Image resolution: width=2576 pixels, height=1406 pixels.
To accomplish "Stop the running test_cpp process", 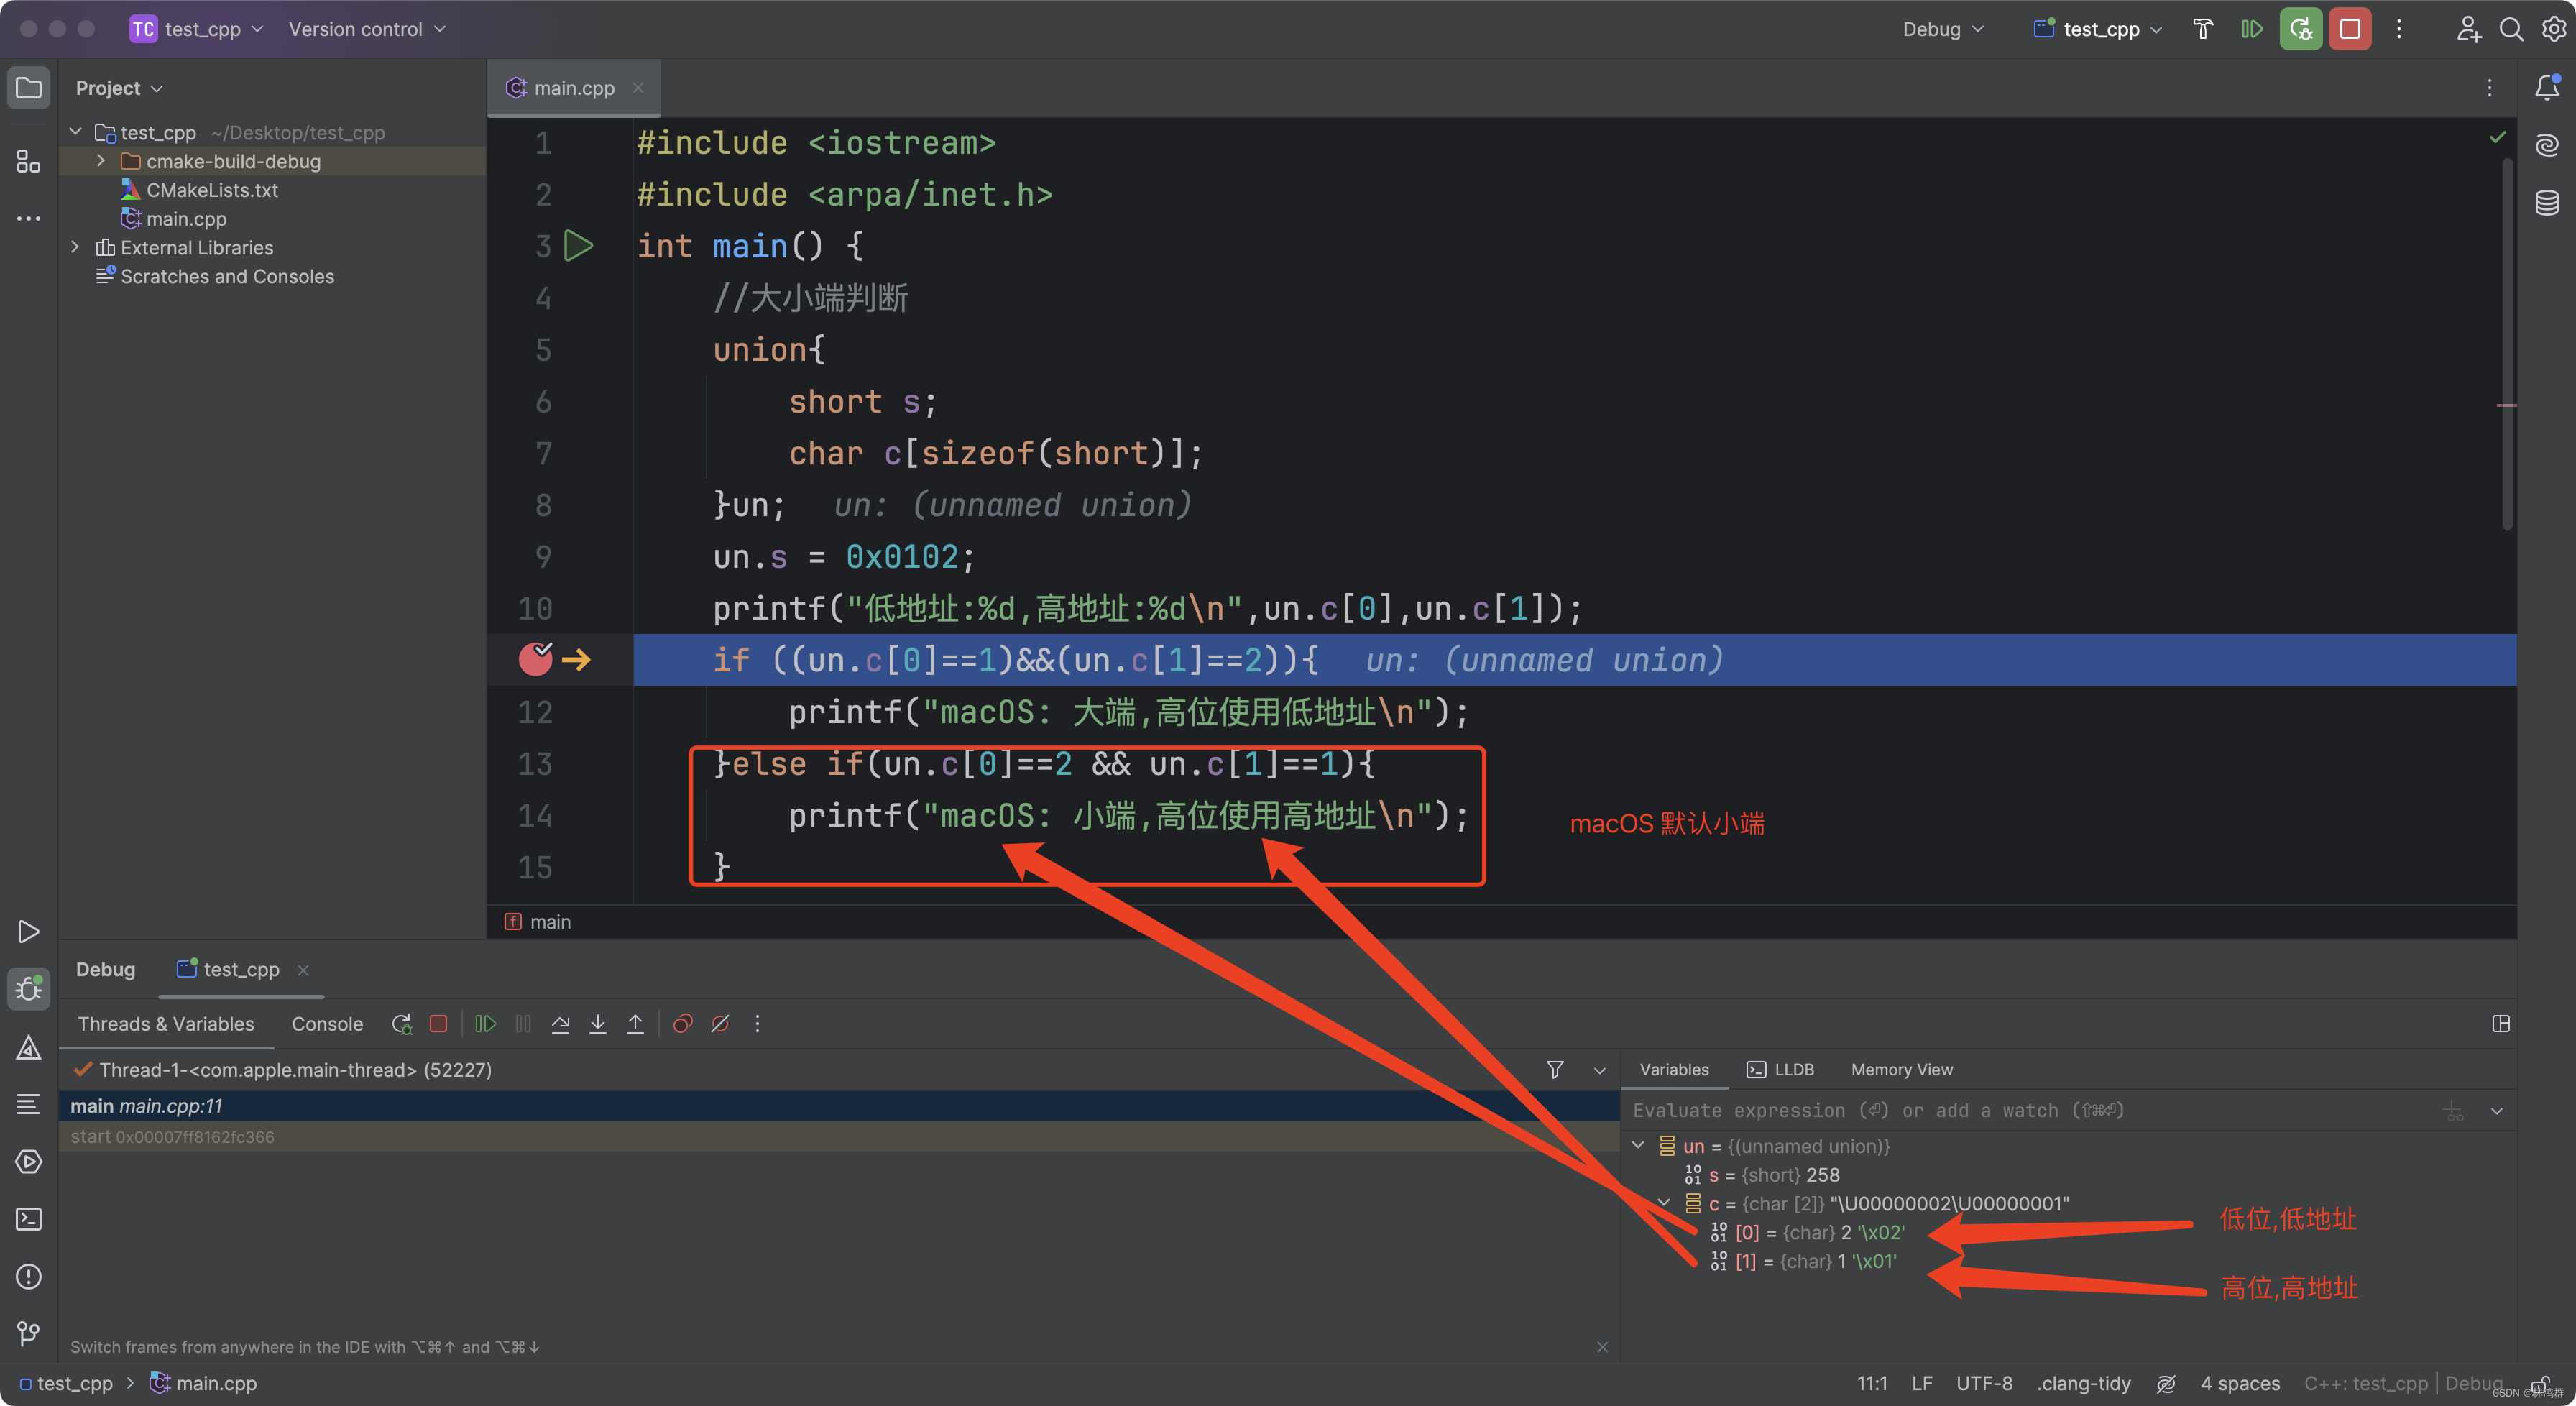I will coord(2350,29).
